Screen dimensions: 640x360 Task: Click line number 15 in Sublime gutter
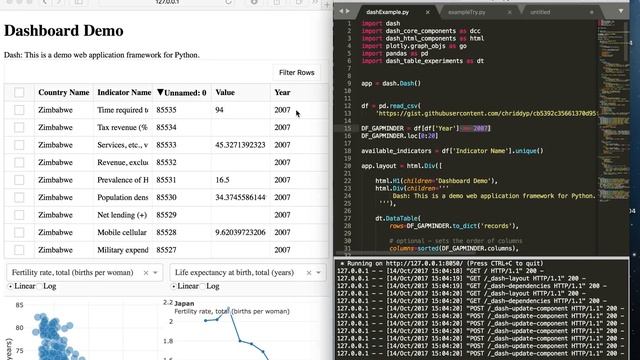[x=348, y=128]
